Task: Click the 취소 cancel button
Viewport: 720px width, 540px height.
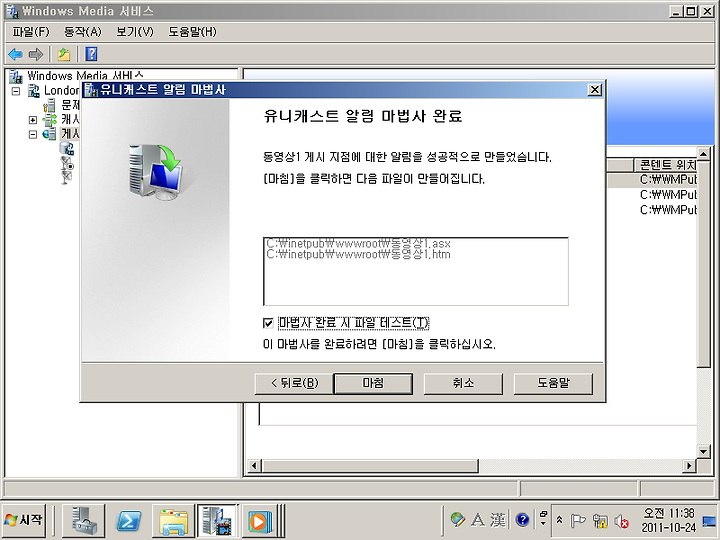Action: (x=463, y=383)
